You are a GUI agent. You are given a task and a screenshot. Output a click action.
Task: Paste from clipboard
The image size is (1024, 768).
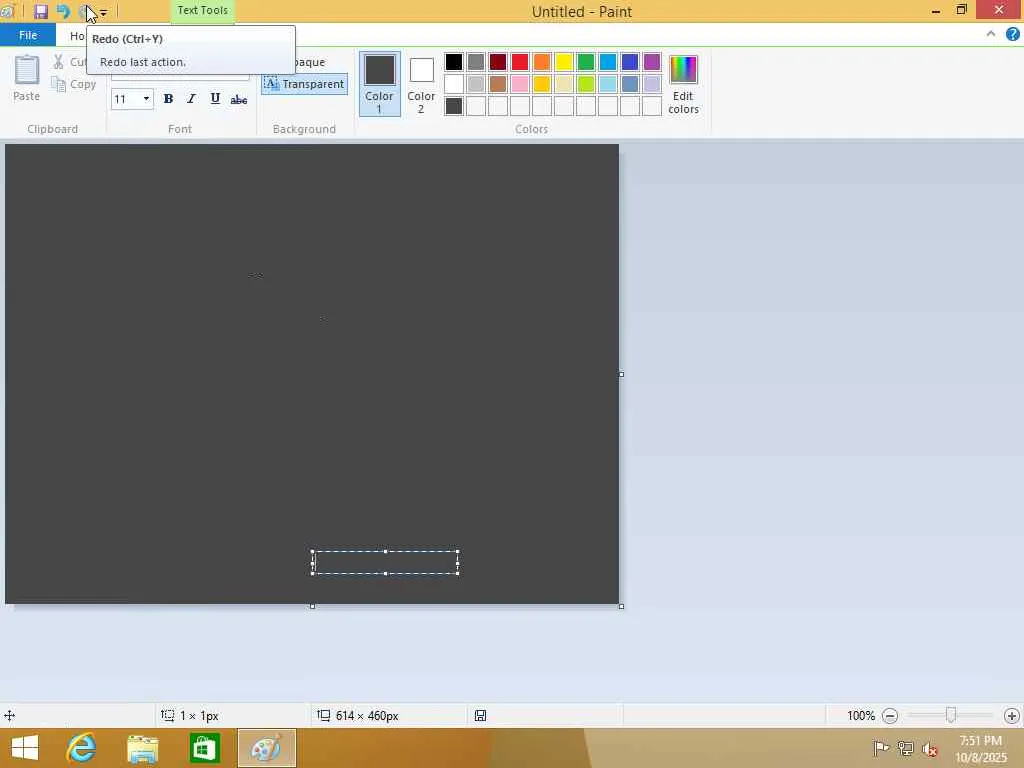click(x=27, y=78)
